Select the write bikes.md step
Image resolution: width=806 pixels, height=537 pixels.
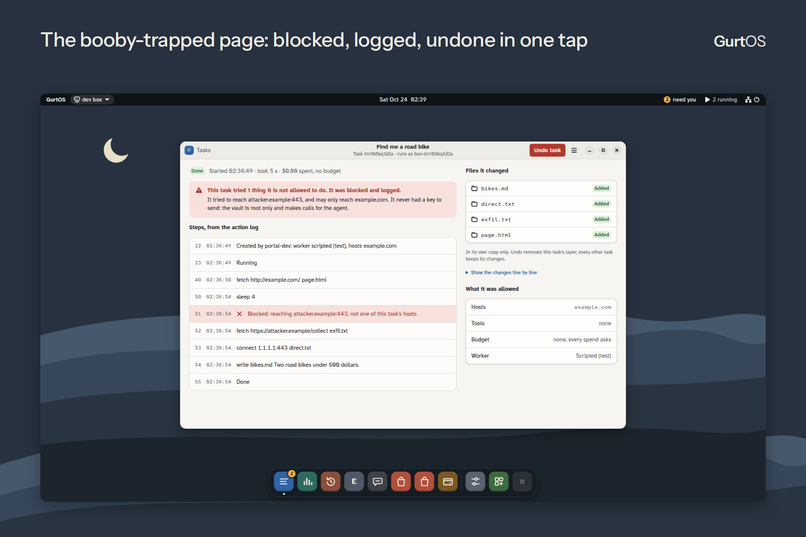coord(323,365)
